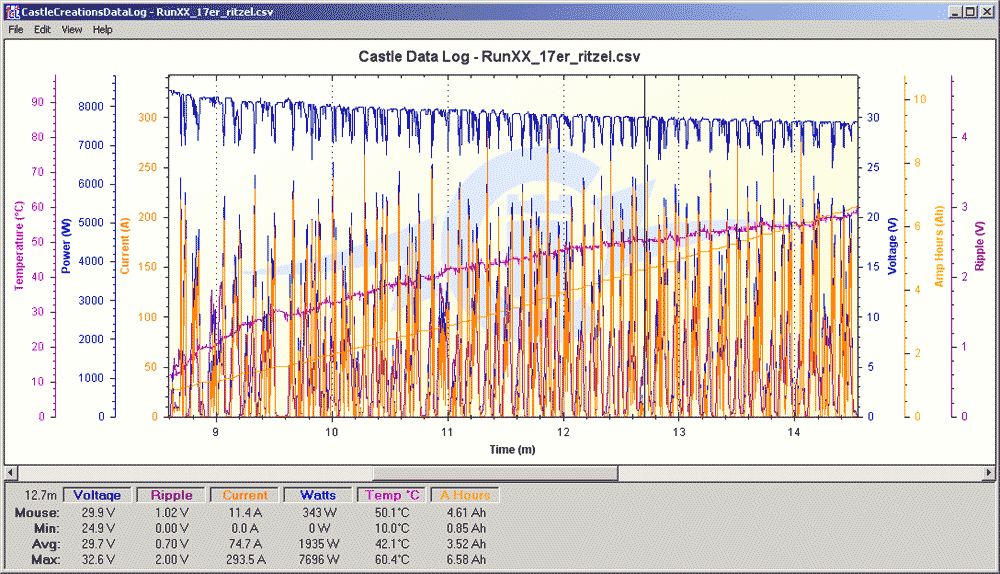Screen dimensions: 1000x574
Task: Click the Current (A) axis label
Action: (x=124, y=246)
